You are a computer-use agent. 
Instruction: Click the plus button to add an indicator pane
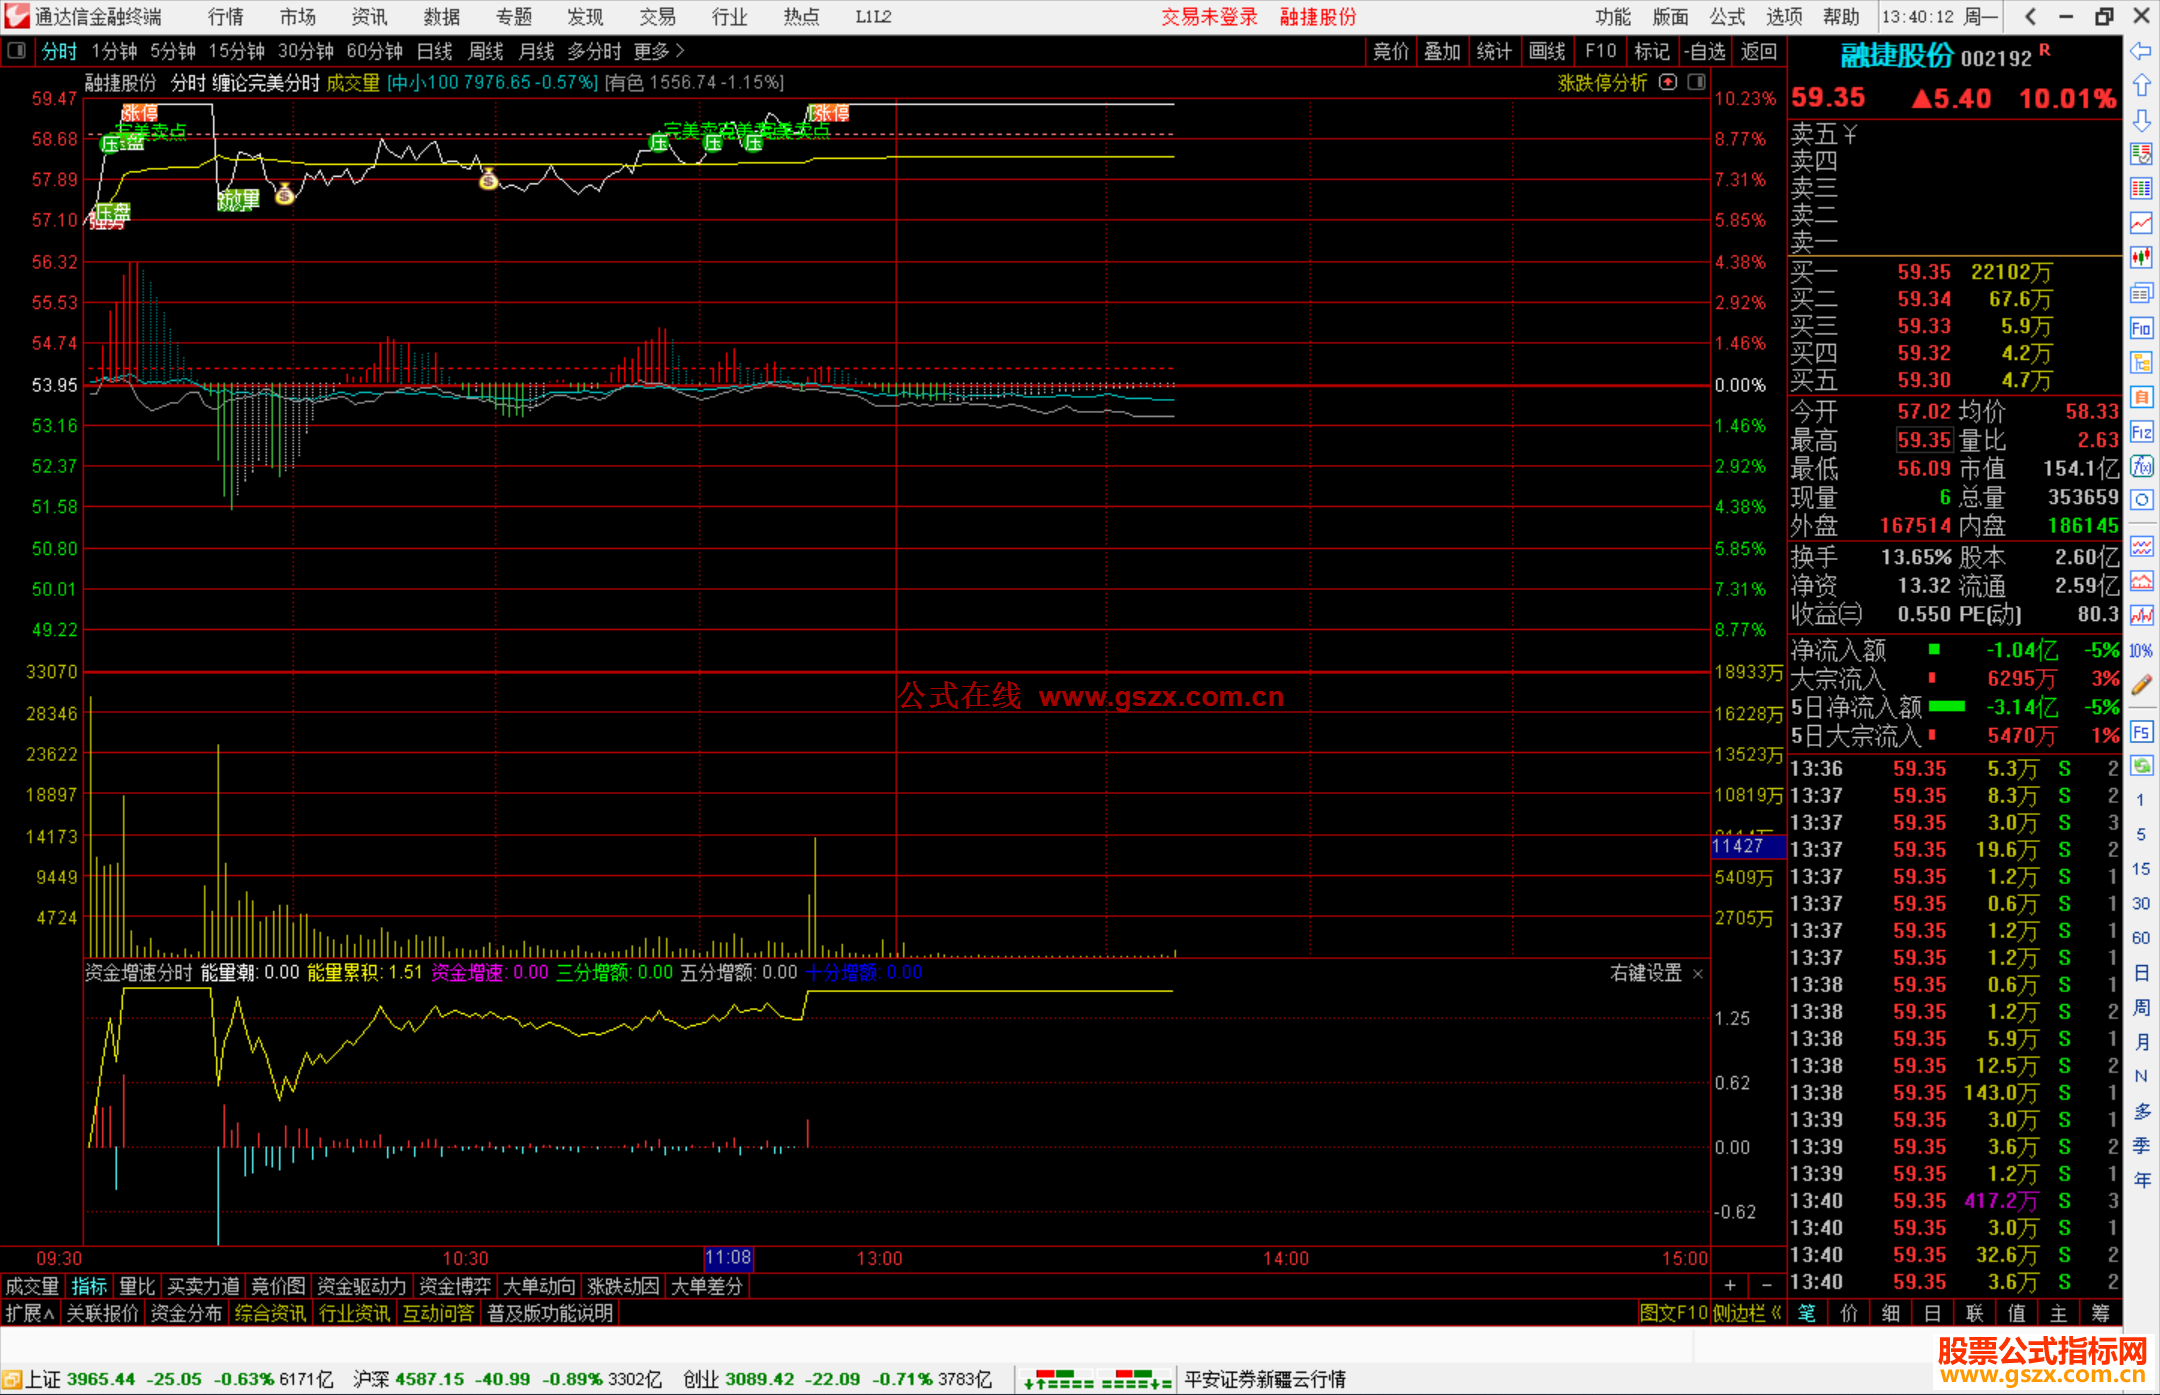1730,1285
